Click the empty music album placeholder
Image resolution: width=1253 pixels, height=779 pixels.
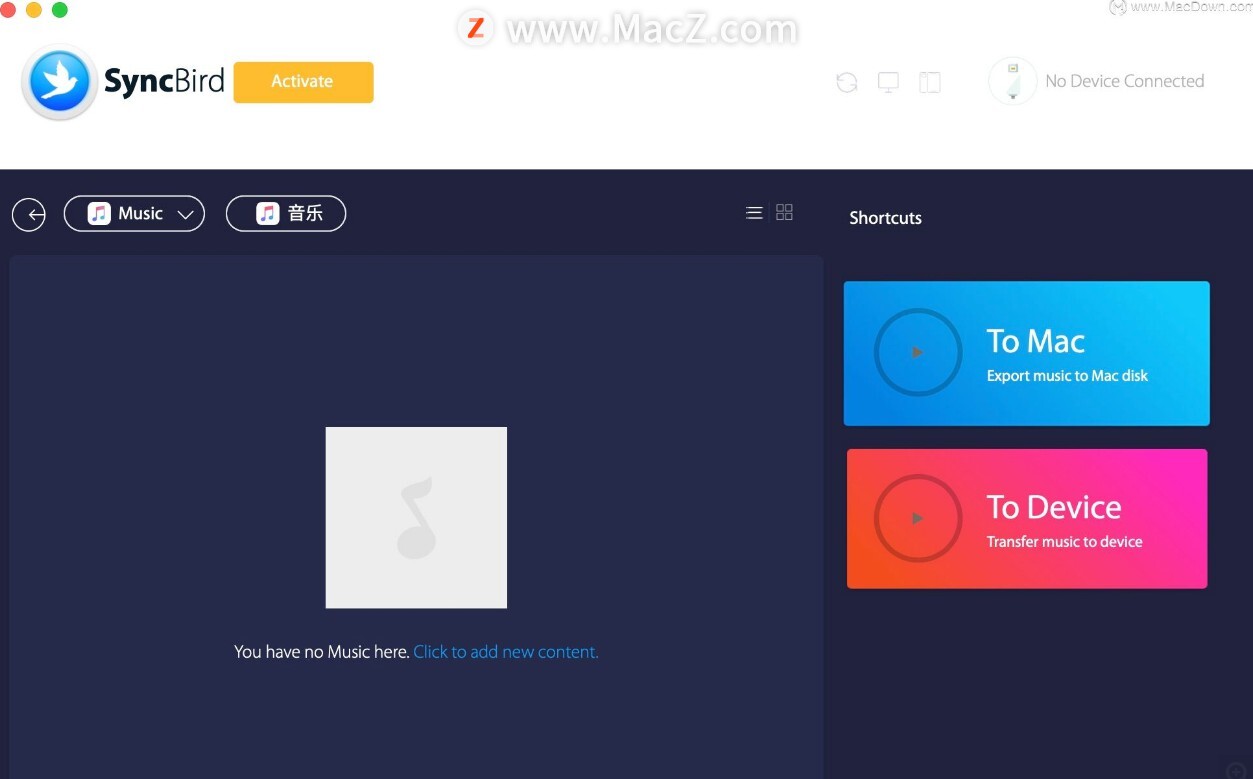pos(416,517)
